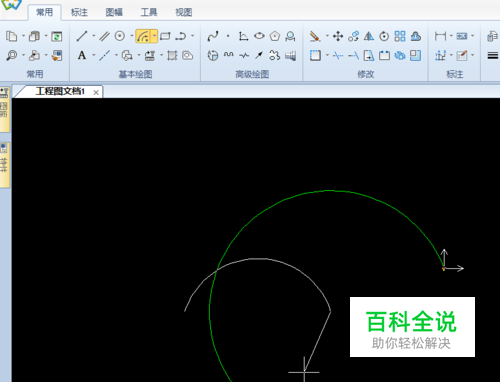
Task: Select the Scale tool
Action: (415, 55)
